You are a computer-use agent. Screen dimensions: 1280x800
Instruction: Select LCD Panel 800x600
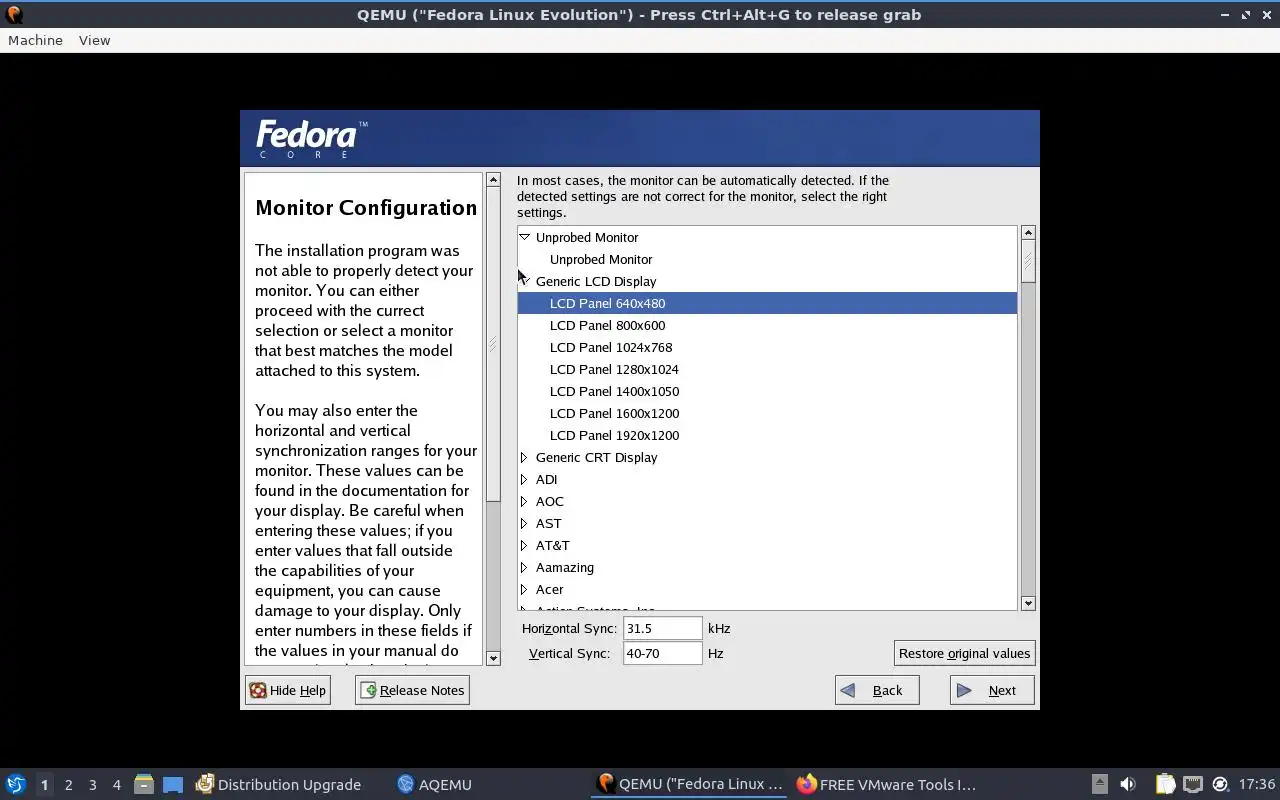pyautogui.click(x=767, y=325)
